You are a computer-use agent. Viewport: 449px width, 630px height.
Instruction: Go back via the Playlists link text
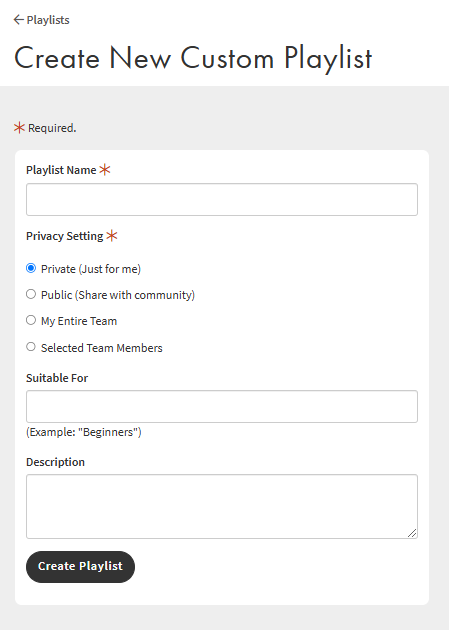48,20
